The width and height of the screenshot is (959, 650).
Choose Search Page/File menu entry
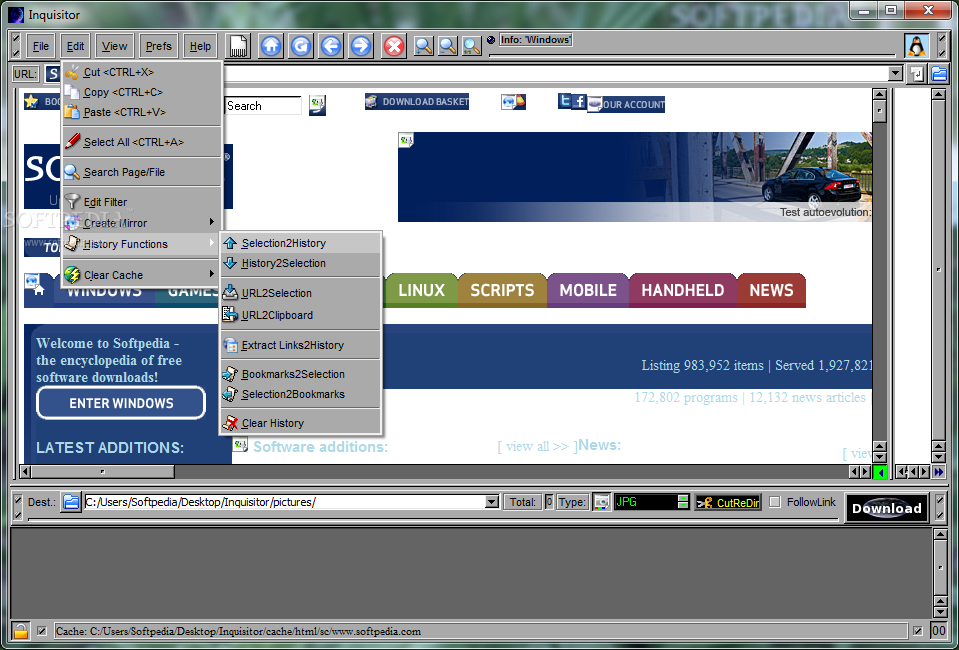(x=141, y=172)
